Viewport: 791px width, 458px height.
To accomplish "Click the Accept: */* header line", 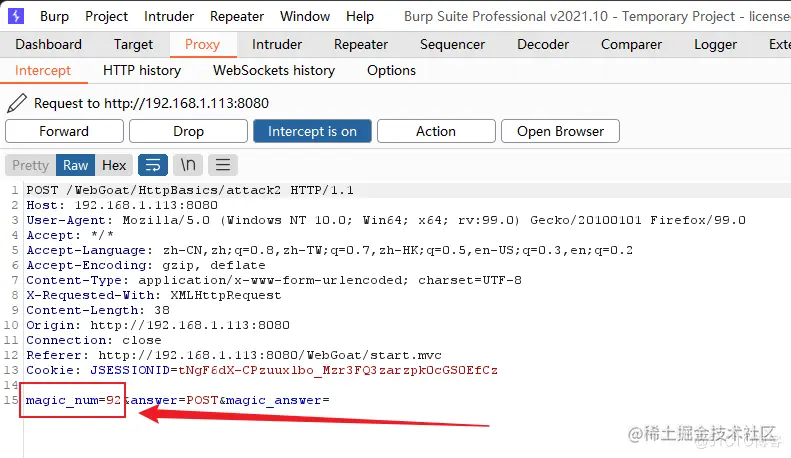I will (70, 235).
